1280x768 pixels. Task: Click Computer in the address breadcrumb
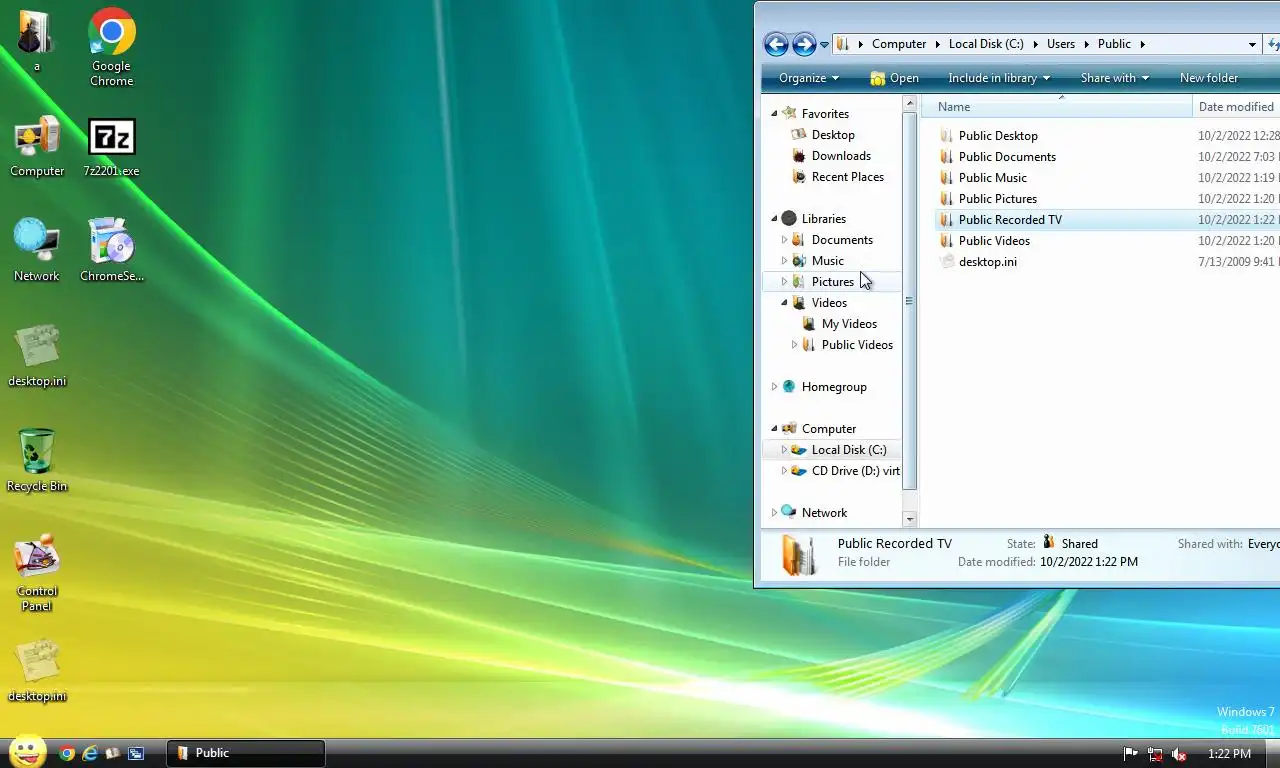(x=899, y=44)
